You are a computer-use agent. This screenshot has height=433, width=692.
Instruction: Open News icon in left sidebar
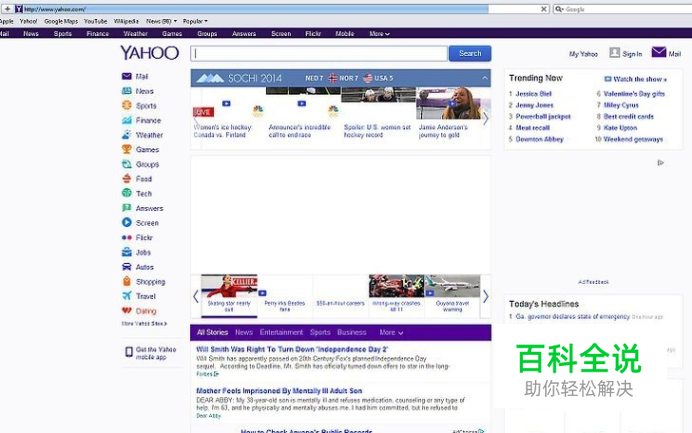coord(127,91)
